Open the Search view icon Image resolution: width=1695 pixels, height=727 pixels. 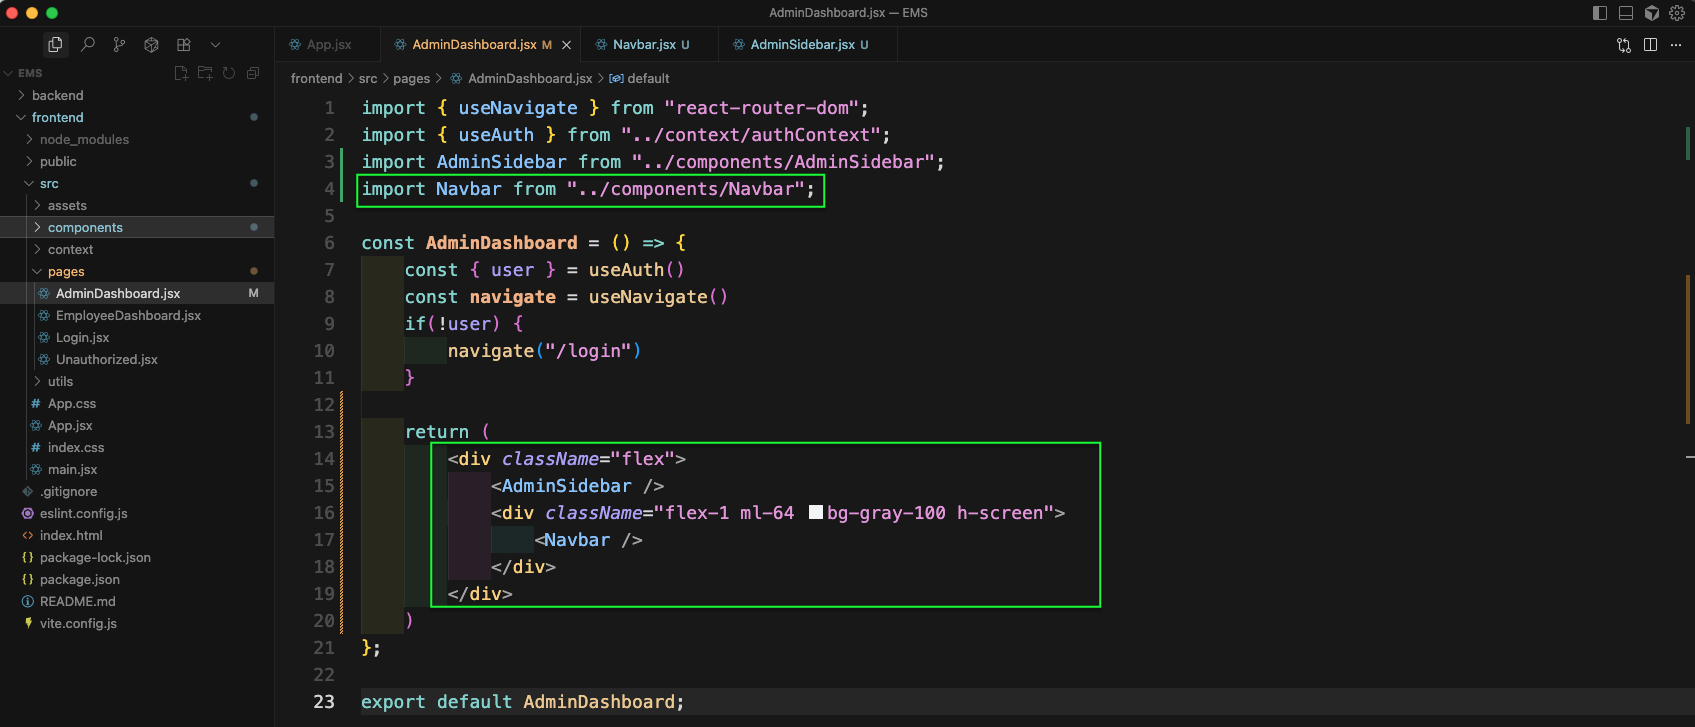pos(88,44)
